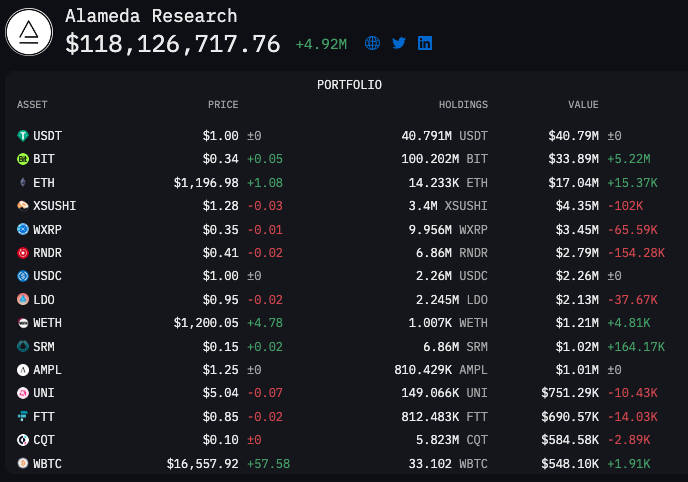Screen dimensions: 688x482
Task: Open the USDC asset name
Action: (47, 276)
